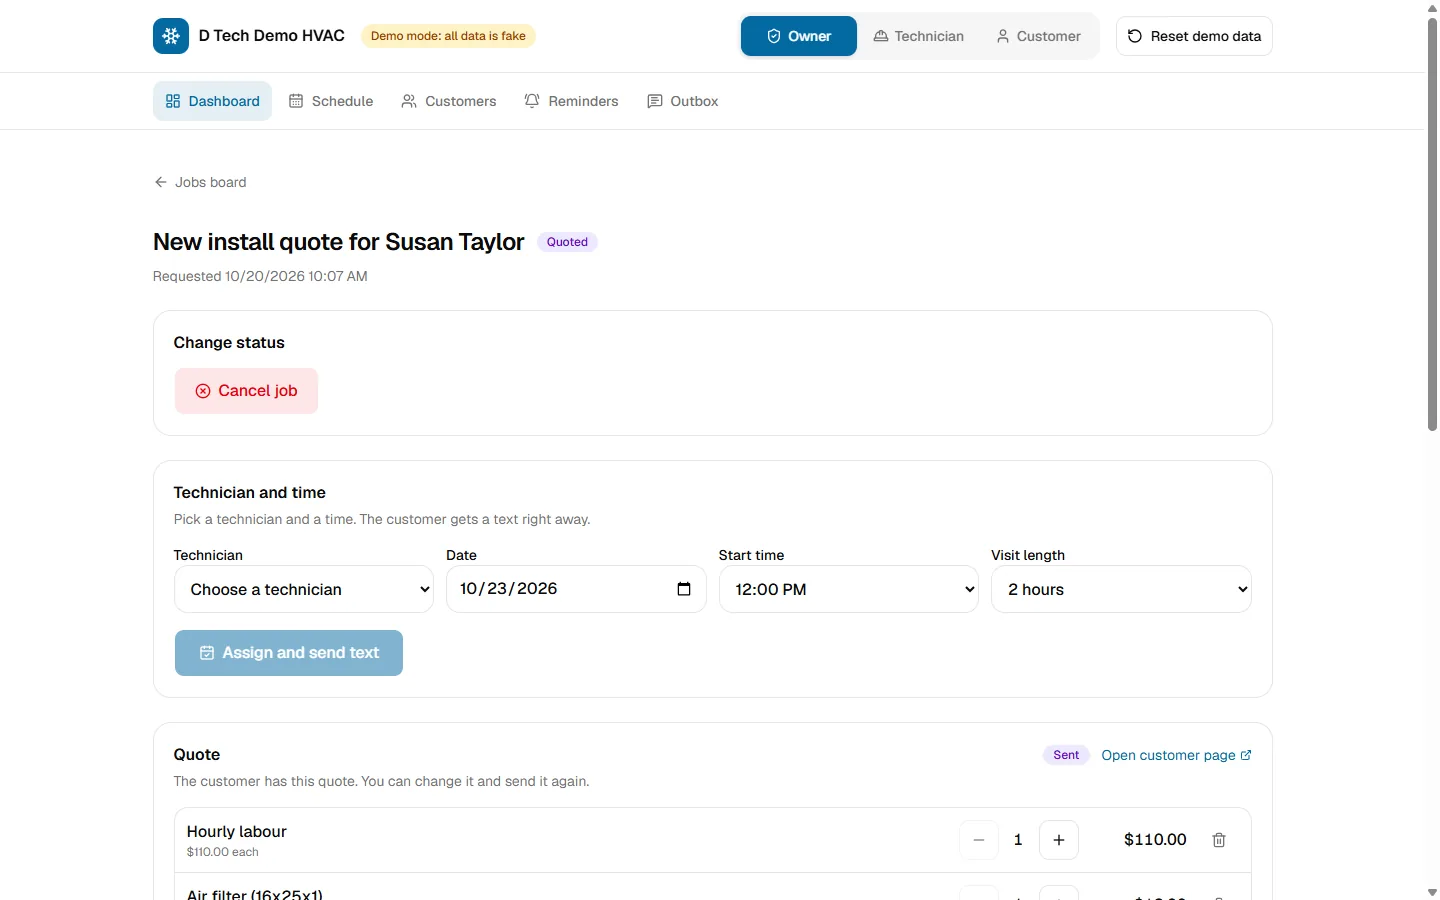Click the Date input field

pos(576,590)
